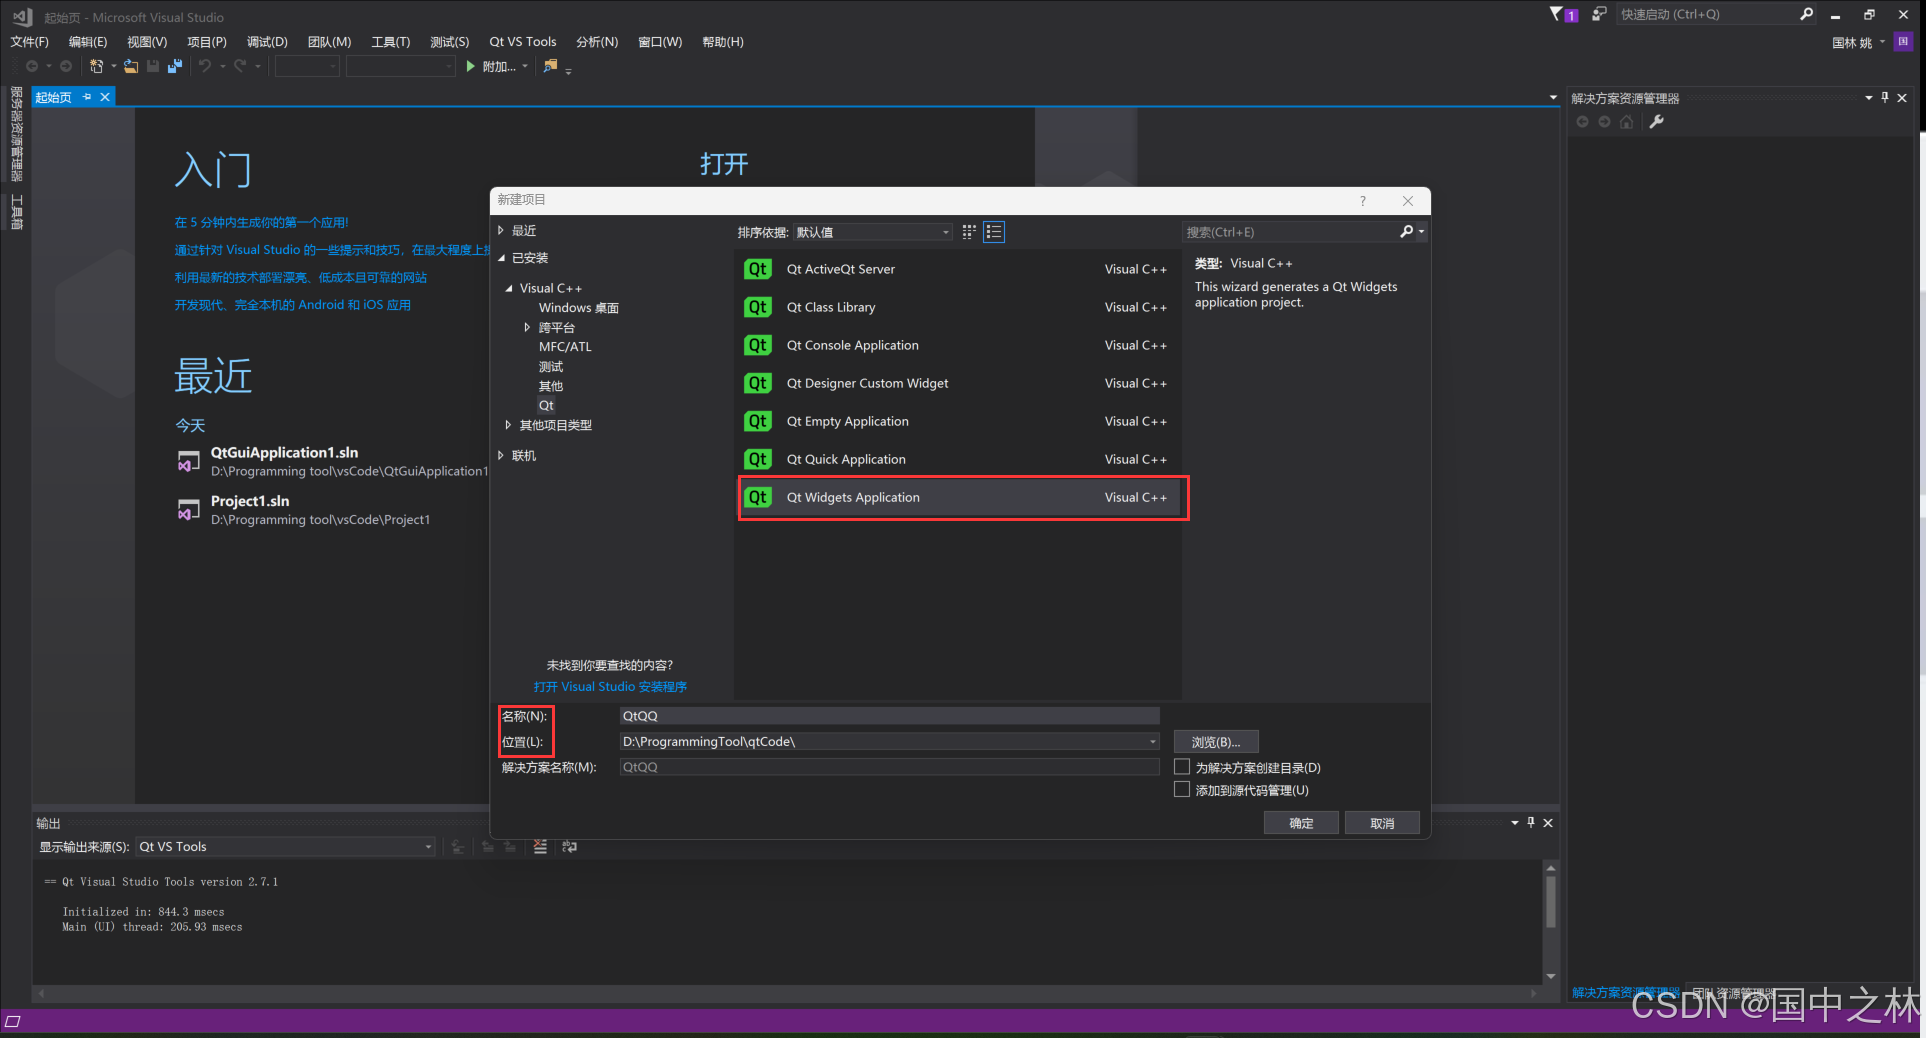Click the Output panel vertical scrollbar
The height and width of the screenshot is (1038, 1926).
1551,922
